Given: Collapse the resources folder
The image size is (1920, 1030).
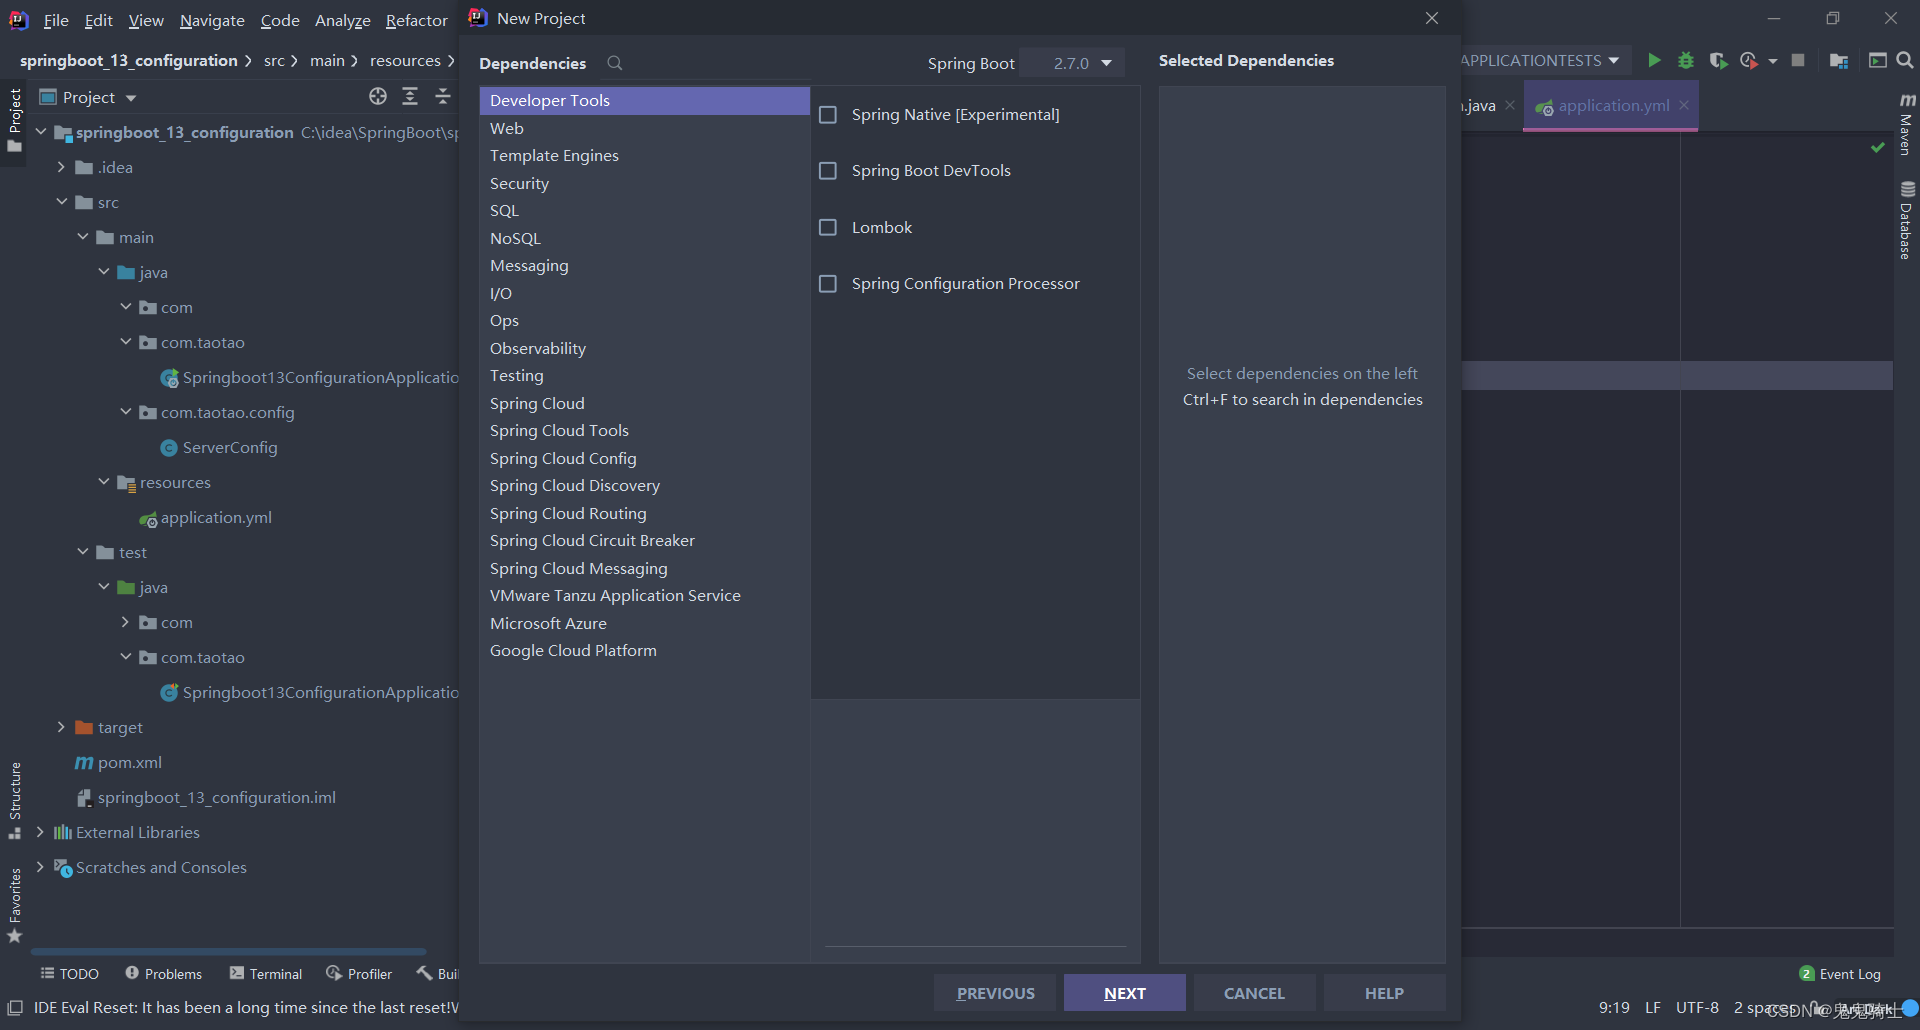Looking at the screenshot, I should pos(104,482).
